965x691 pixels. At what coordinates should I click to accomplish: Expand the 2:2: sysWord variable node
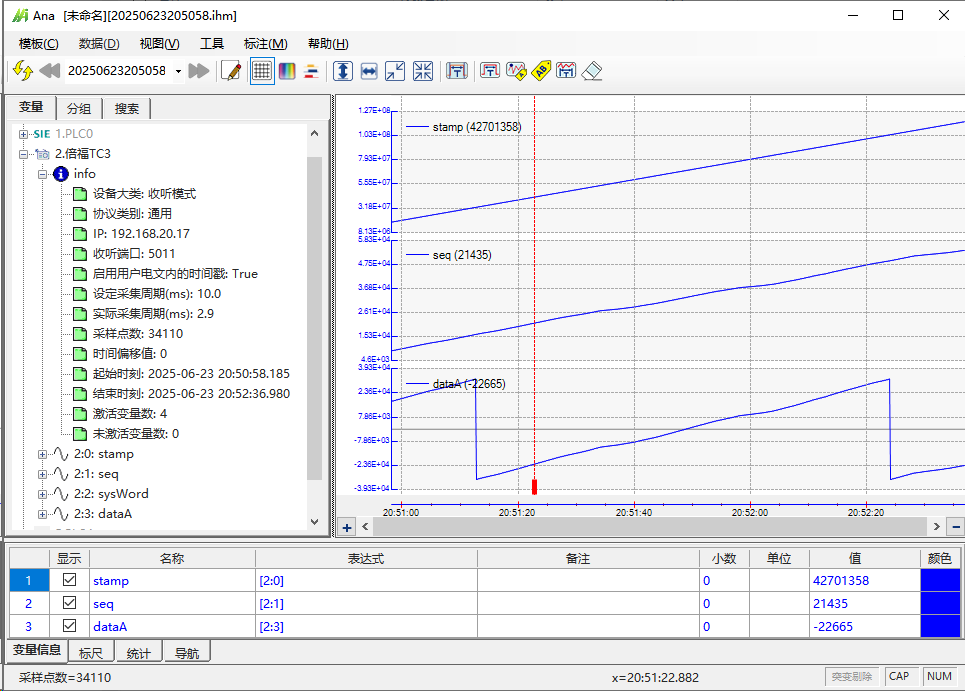(x=42, y=494)
